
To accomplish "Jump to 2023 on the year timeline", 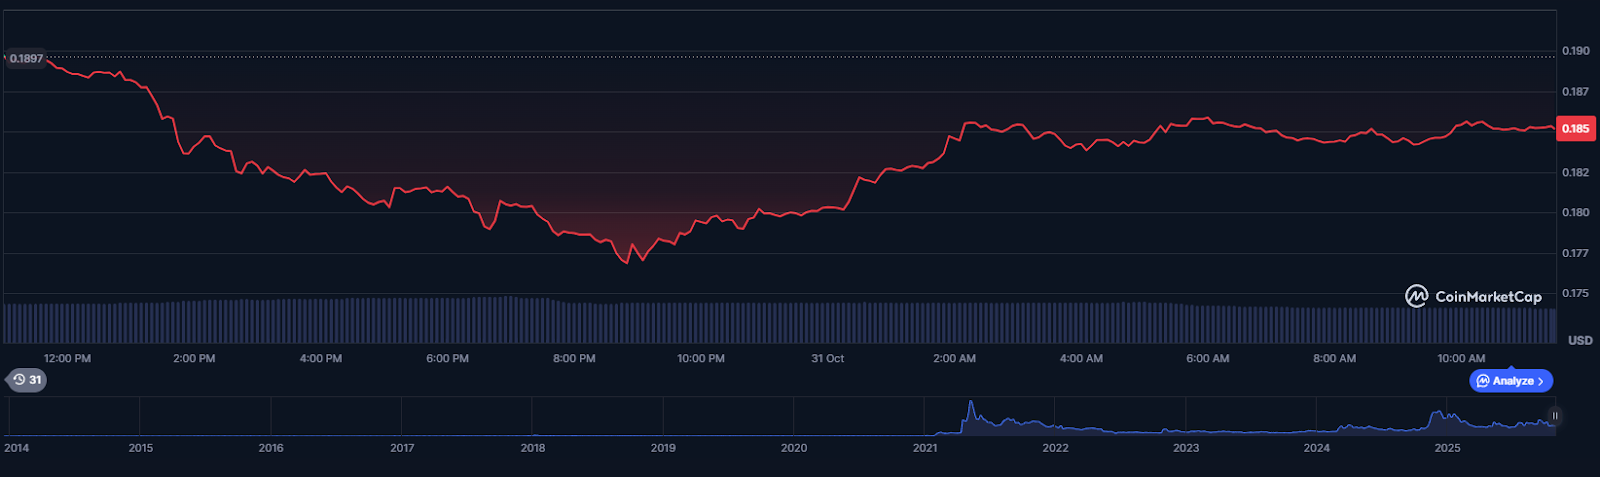I will pyautogui.click(x=1186, y=448).
